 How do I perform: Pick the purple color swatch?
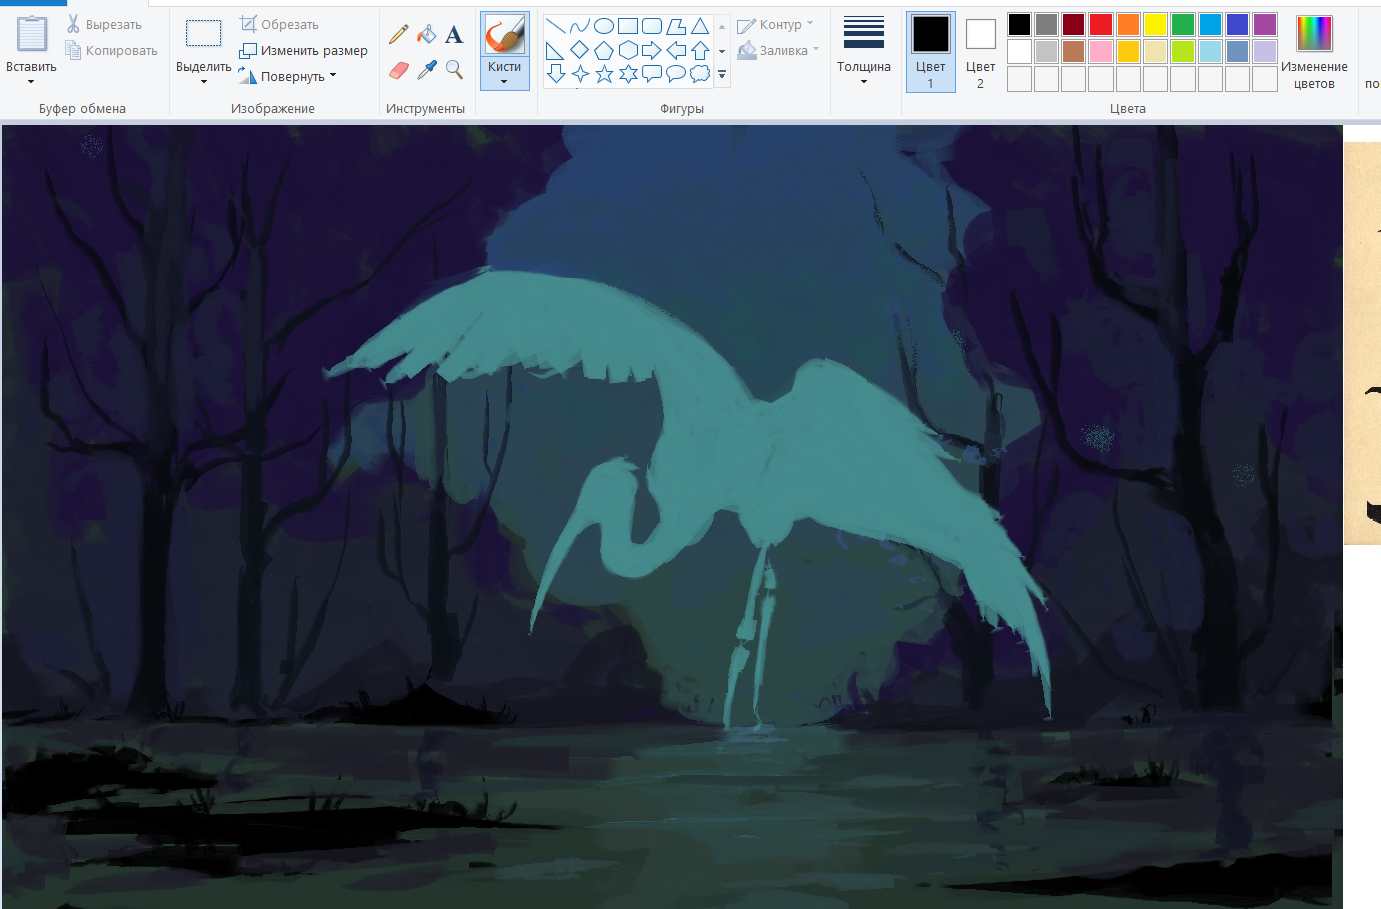tap(1265, 24)
